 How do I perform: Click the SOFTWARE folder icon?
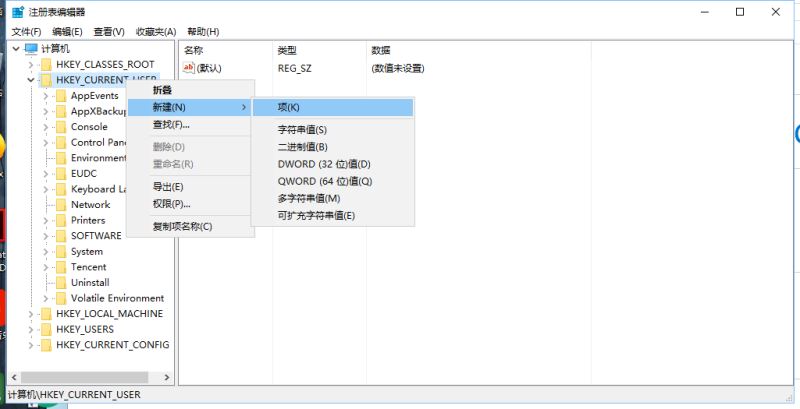click(61, 236)
